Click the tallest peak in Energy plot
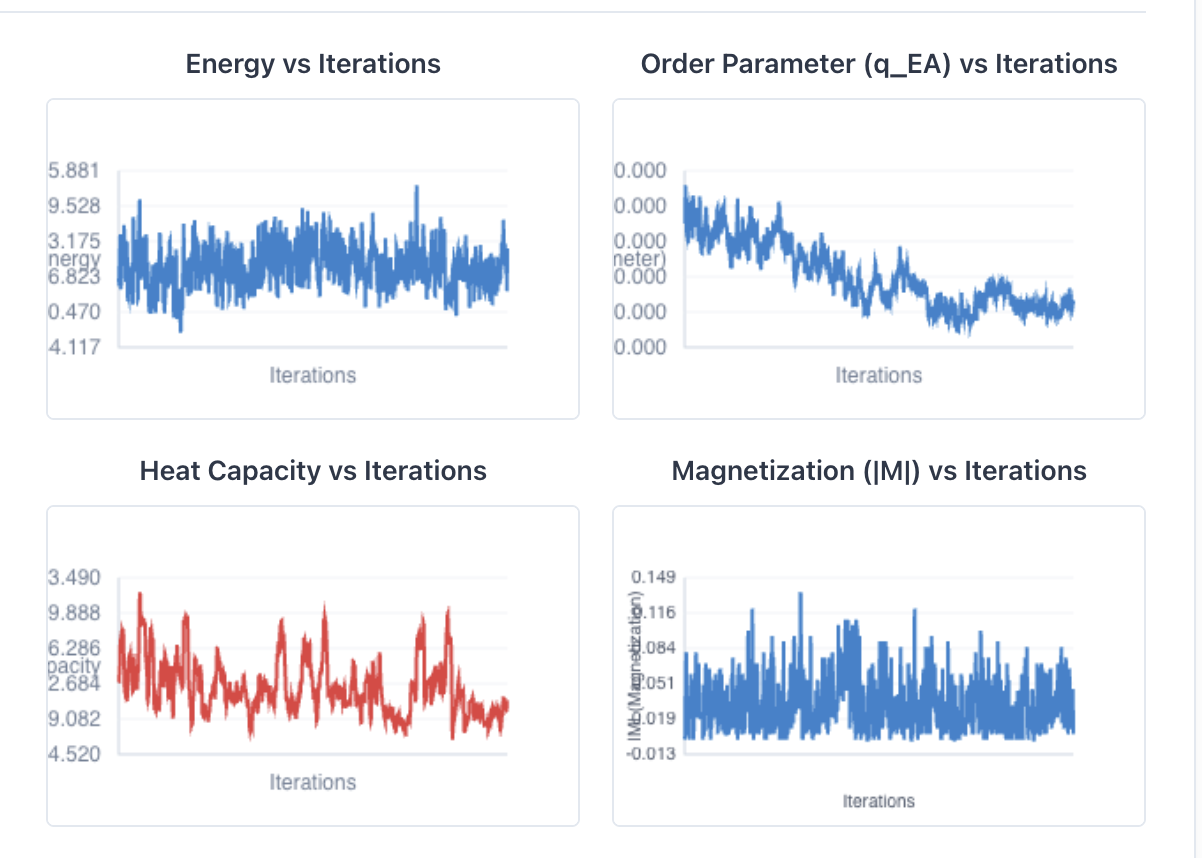This screenshot has width=1202, height=858. coord(416,190)
